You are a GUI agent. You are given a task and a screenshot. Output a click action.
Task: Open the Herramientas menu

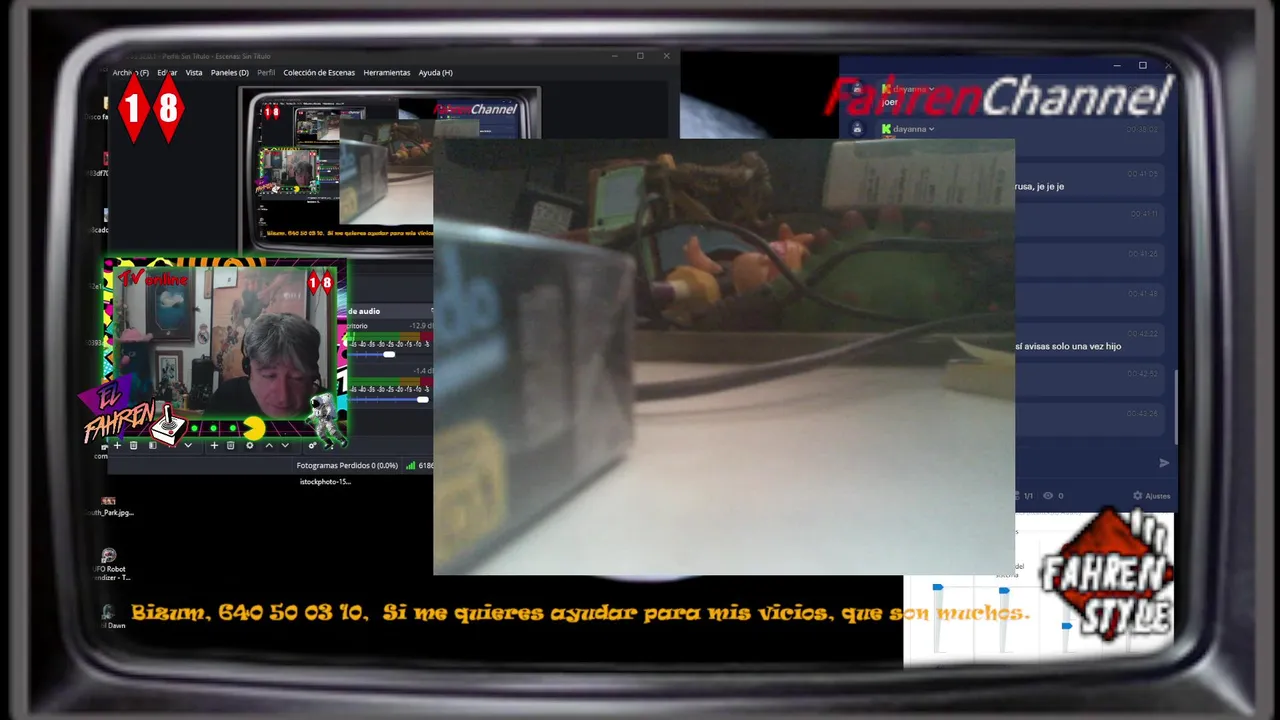point(387,73)
